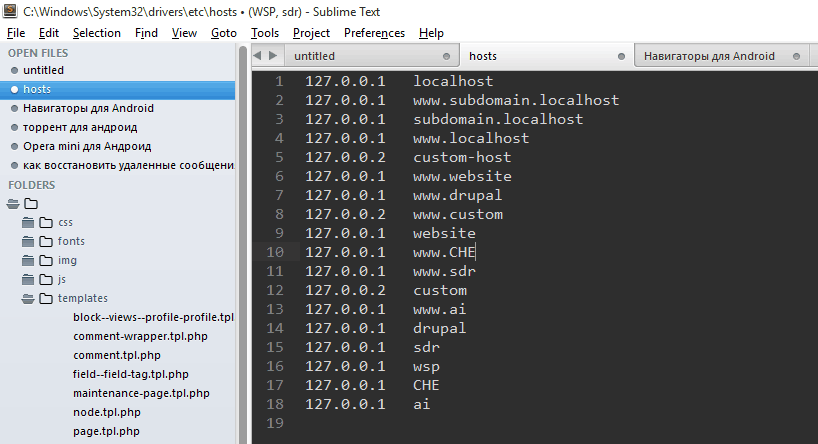Click the Sublime Text icon in title bar

click(x=11, y=11)
